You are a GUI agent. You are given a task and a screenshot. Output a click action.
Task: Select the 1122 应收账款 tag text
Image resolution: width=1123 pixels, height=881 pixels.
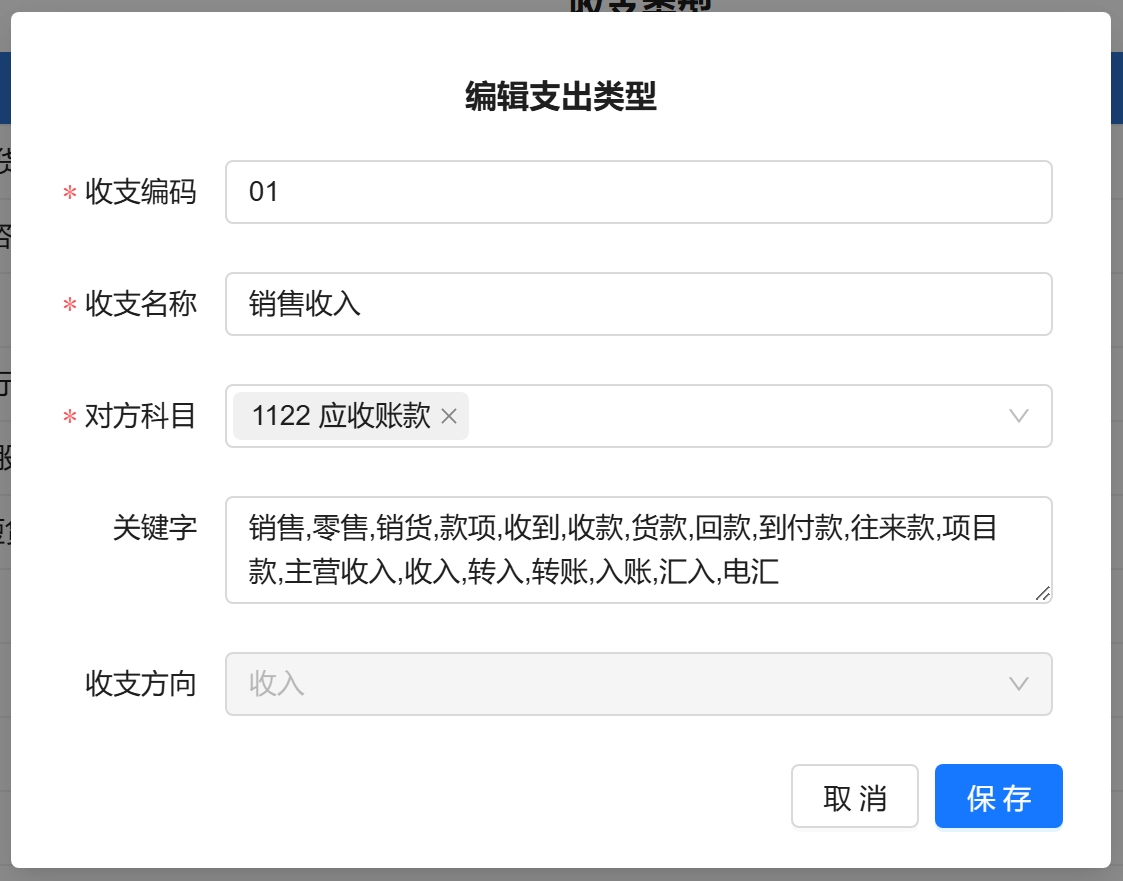click(340, 417)
